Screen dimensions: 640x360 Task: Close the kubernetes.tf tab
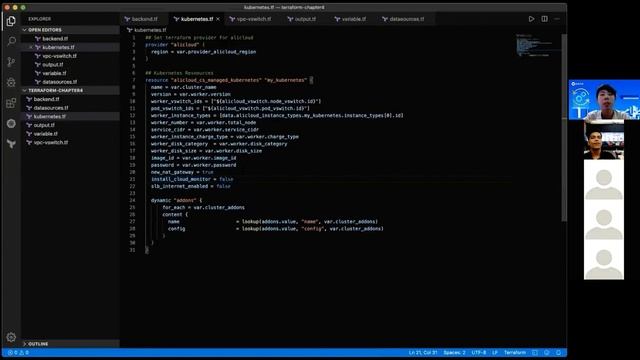(218, 19)
